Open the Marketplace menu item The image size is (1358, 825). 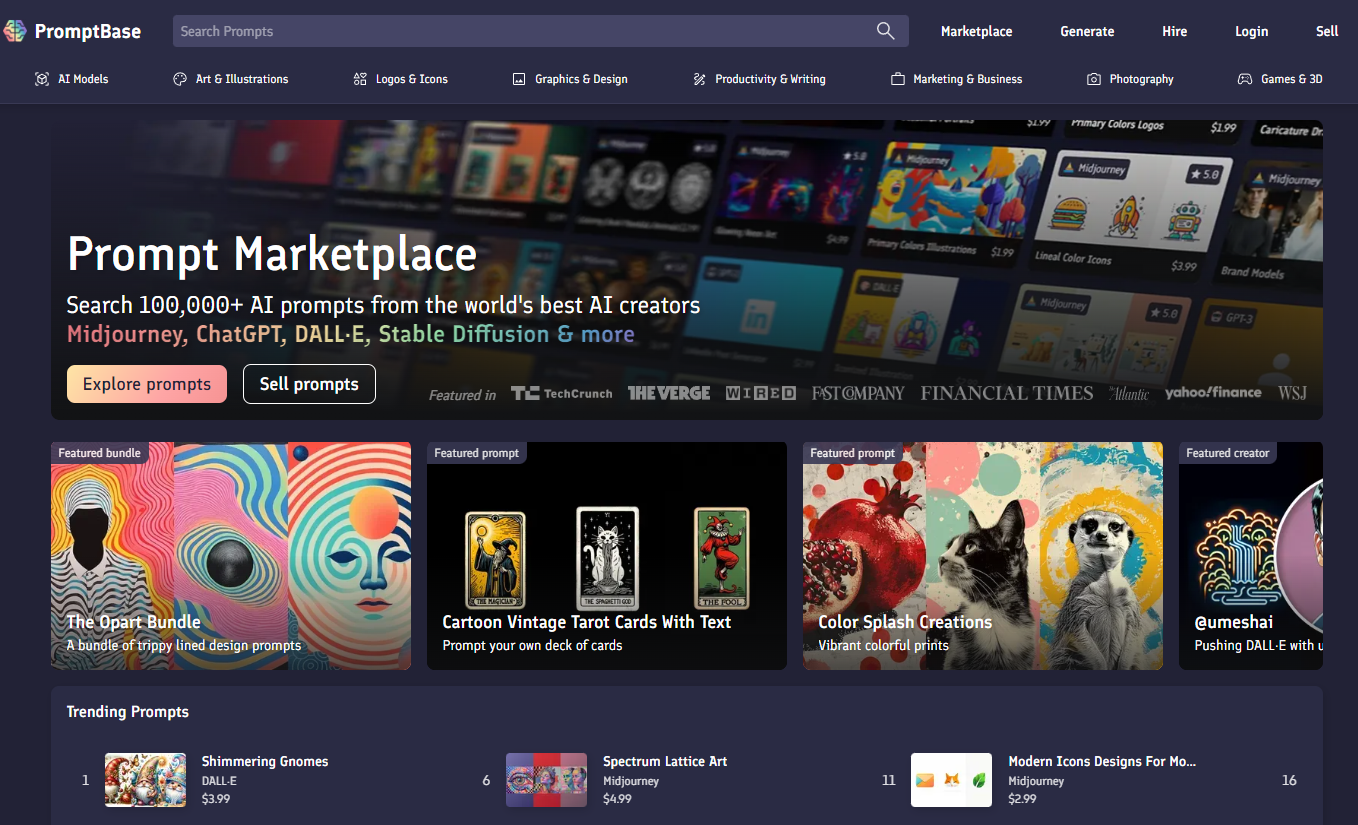point(976,31)
